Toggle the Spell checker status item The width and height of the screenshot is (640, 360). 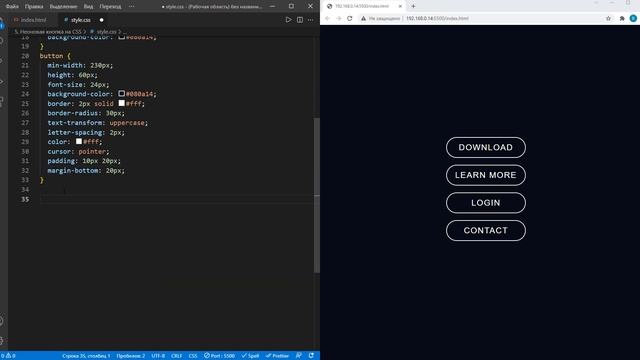pyautogui.click(x=250, y=356)
